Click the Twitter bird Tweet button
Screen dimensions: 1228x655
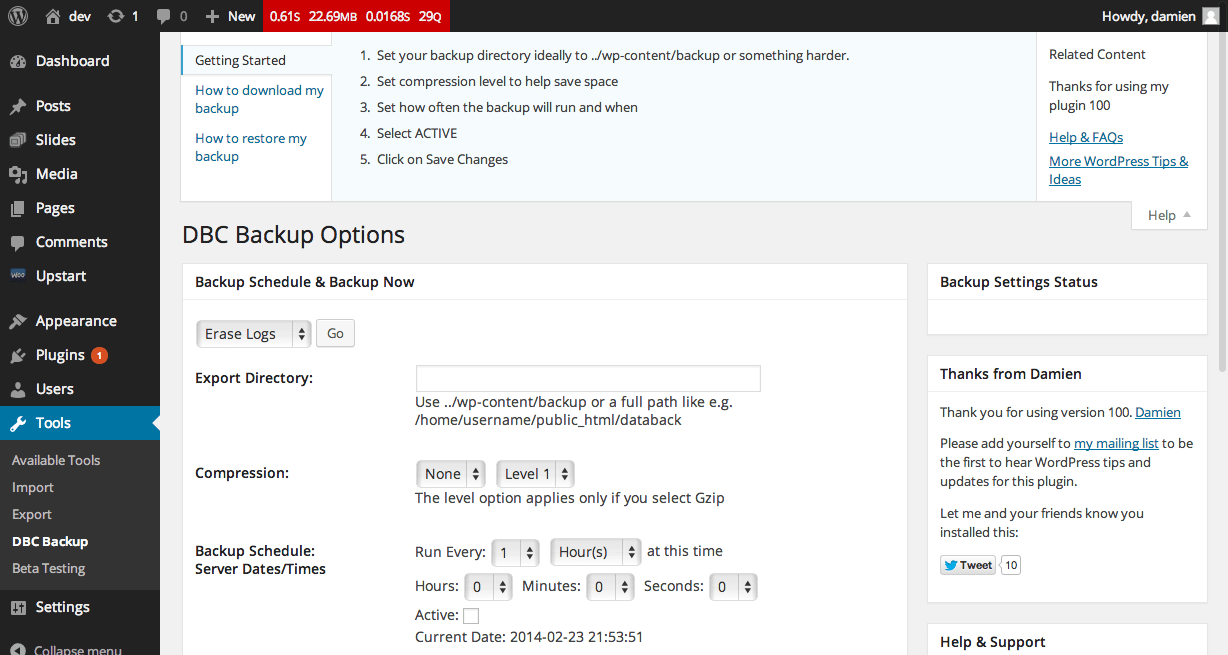click(x=969, y=565)
